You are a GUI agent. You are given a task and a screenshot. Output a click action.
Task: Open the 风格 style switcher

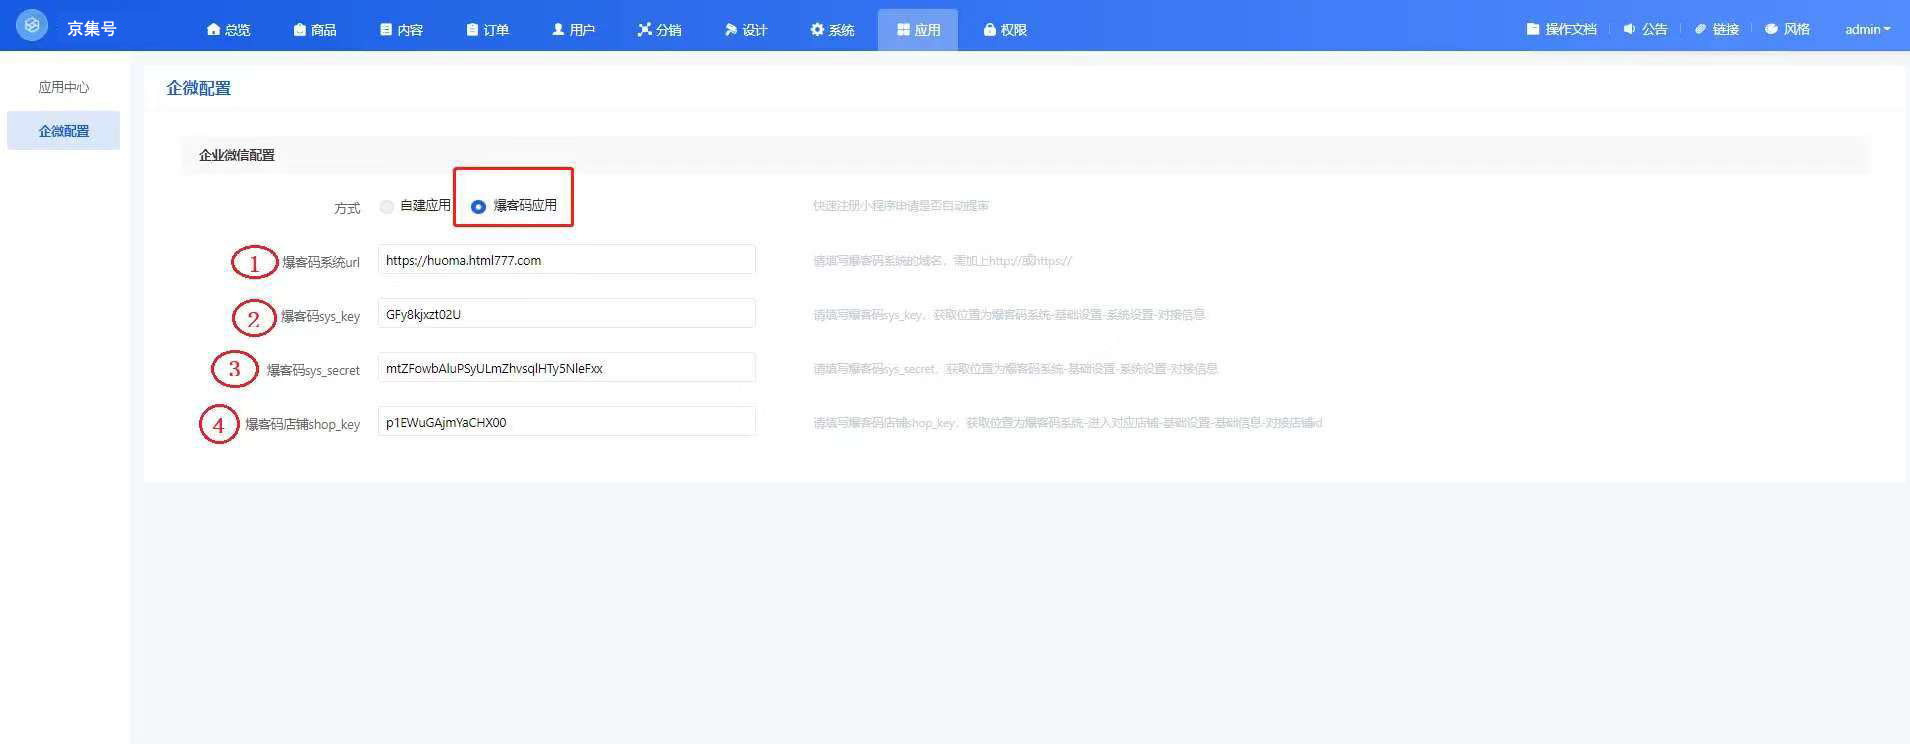pos(1788,30)
